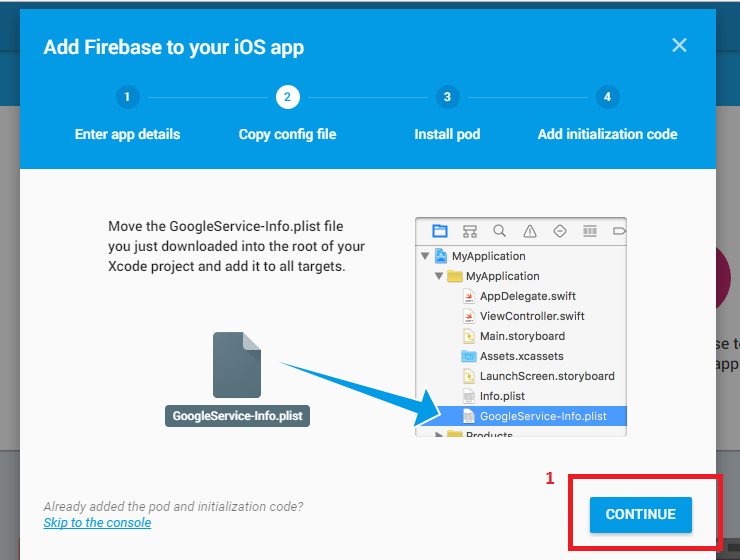Select Xcode symbol navigator hierarchy icon
The width and height of the screenshot is (740, 560).
point(470,231)
